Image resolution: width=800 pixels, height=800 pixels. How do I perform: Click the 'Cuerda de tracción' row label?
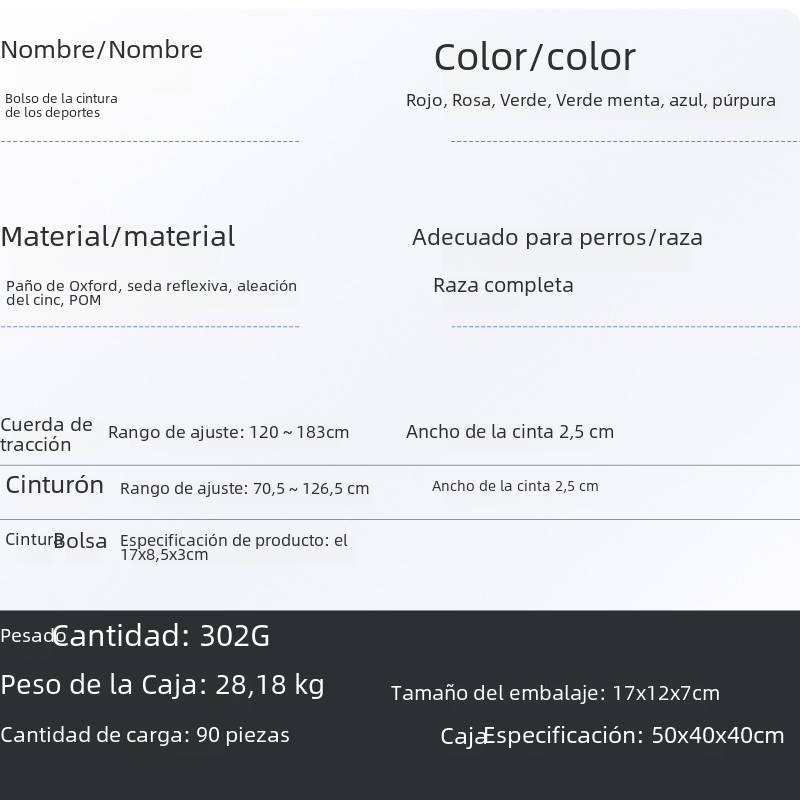[x=46, y=434]
